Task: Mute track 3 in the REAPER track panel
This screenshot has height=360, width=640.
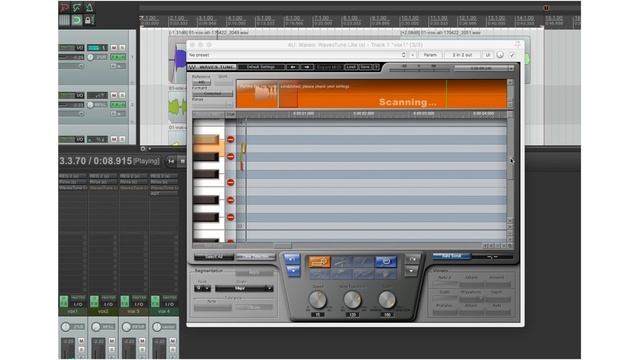Action: pos(114,139)
